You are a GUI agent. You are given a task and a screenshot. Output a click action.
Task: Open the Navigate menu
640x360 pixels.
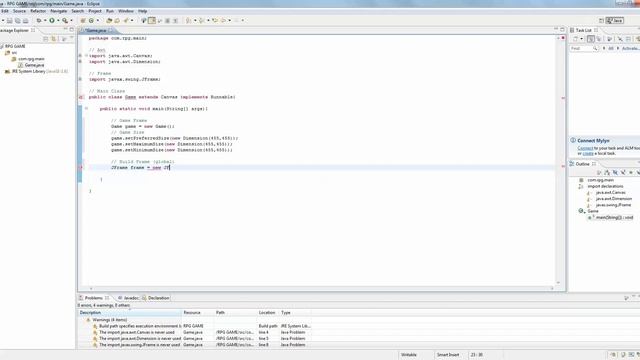point(59,11)
